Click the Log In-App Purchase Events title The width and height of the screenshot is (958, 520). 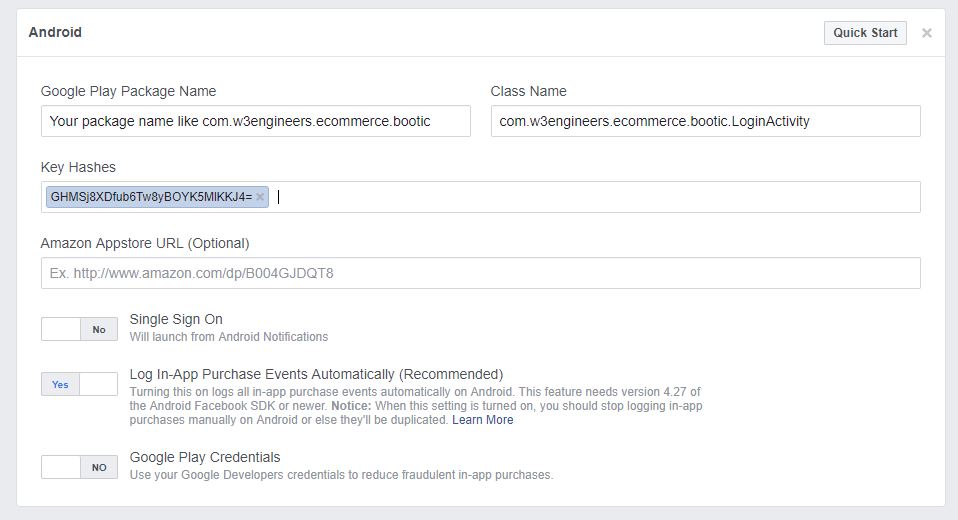316,375
